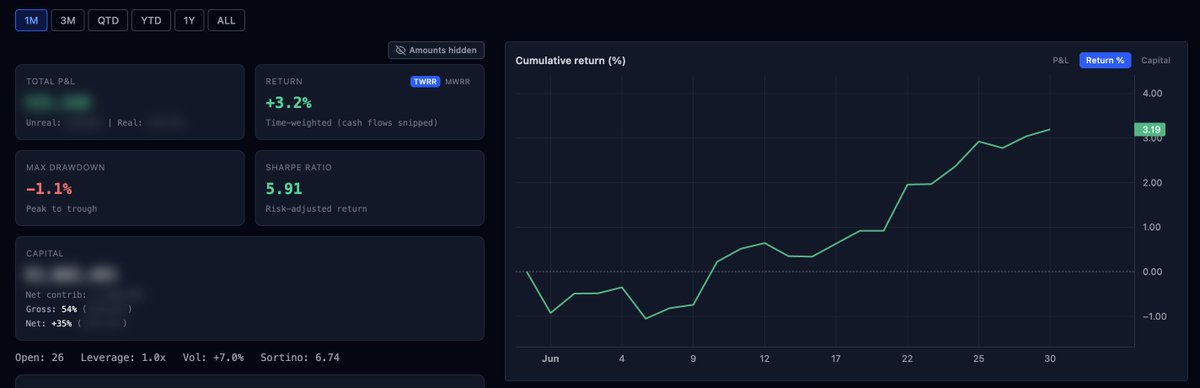The width and height of the screenshot is (1200, 388).
Task: Show the ALL time range
Action: 225,20
